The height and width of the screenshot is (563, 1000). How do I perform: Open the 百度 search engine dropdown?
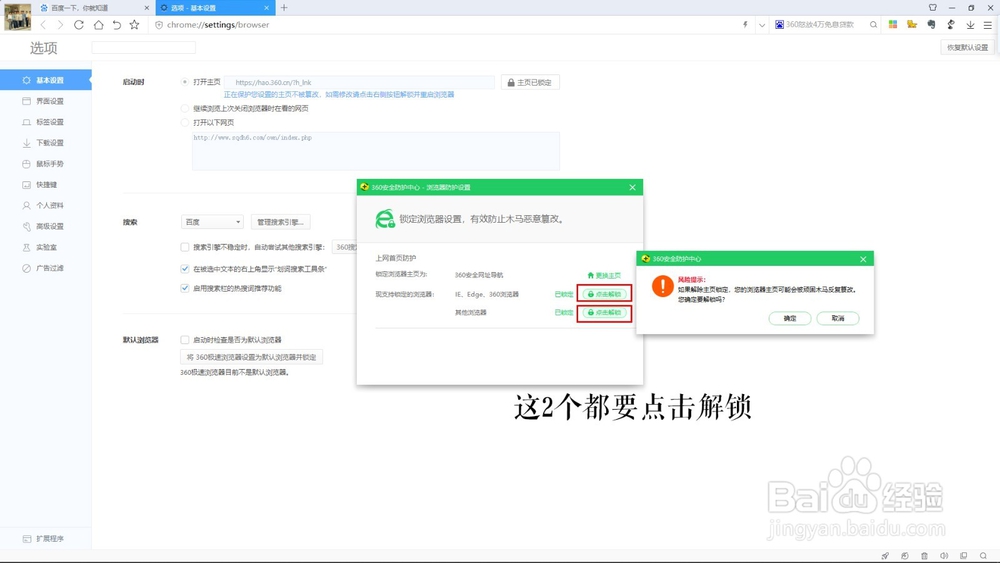(x=212, y=222)
